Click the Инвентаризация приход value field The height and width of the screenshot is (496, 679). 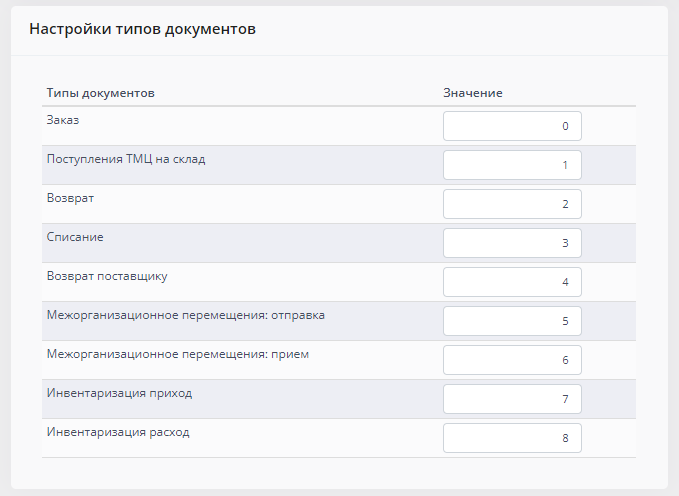coord(512,399)
